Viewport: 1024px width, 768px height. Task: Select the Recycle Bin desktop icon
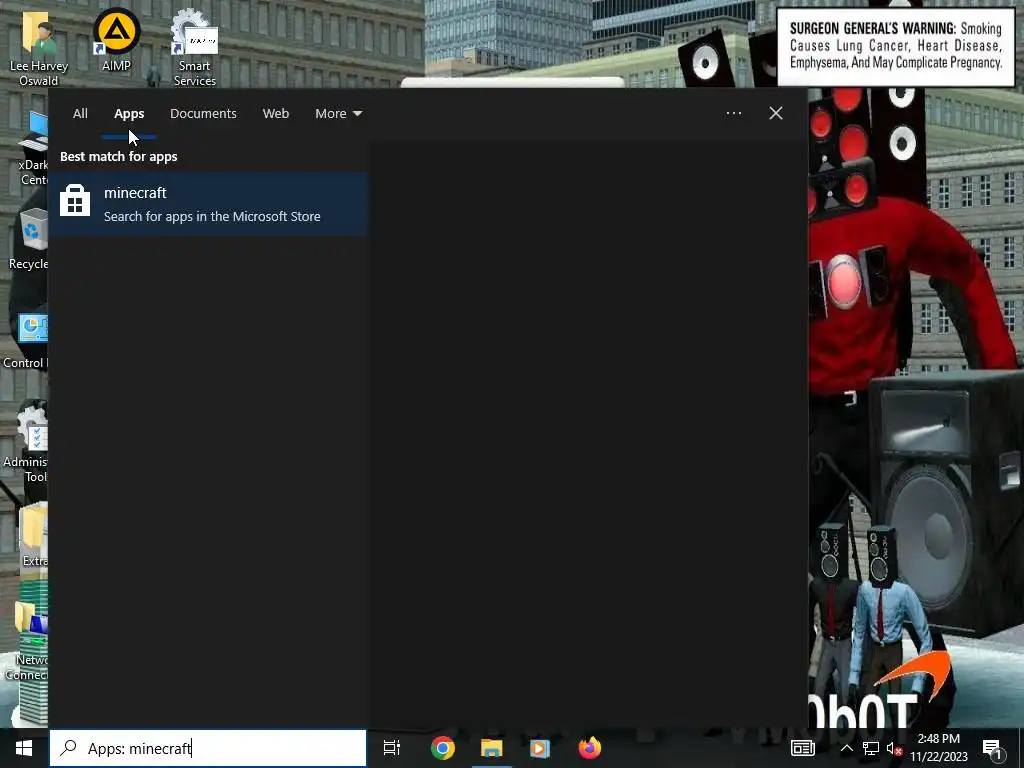pyautogui.click(x=28, y=238)
